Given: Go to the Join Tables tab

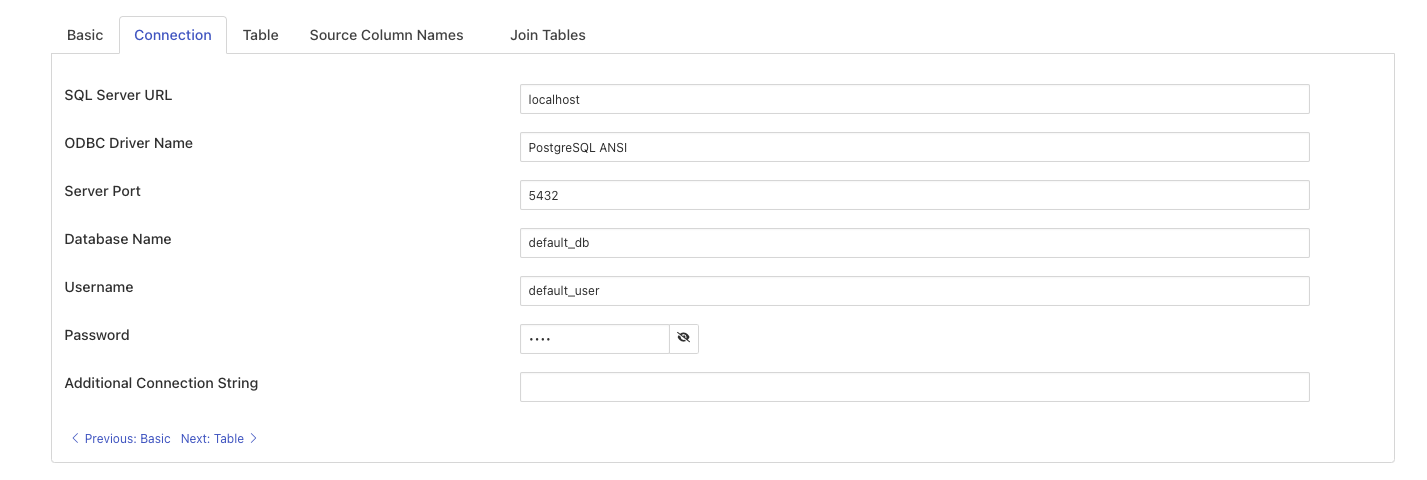Looking at the screenshot, I should pyautogui.click(x=548, y=35).
